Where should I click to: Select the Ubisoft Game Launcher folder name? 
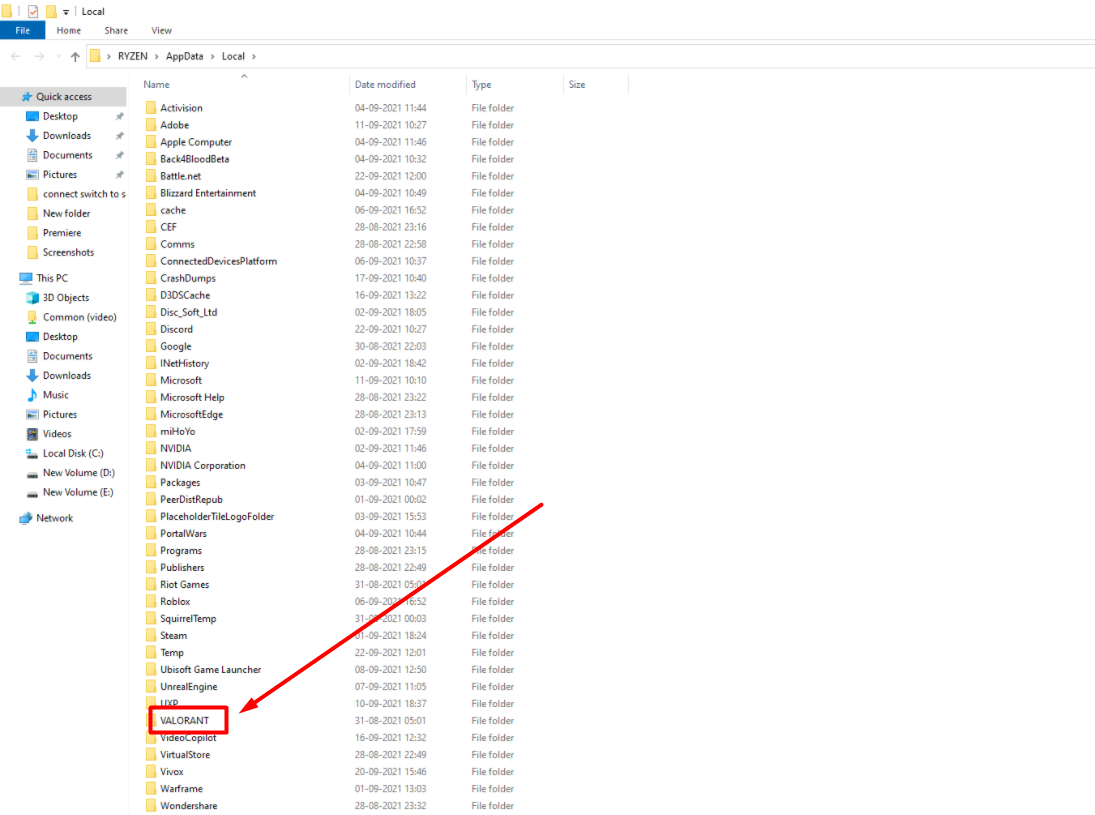pyautogui.click(x=210, y=670)
